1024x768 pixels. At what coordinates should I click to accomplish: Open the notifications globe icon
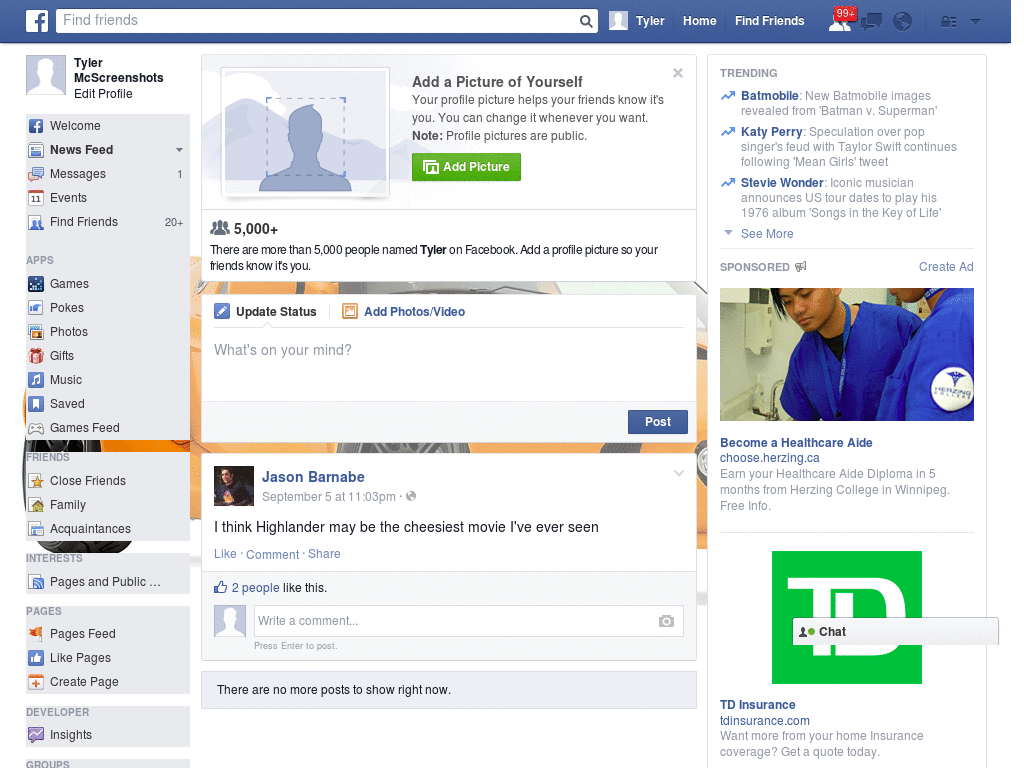[x=903, y=22]
